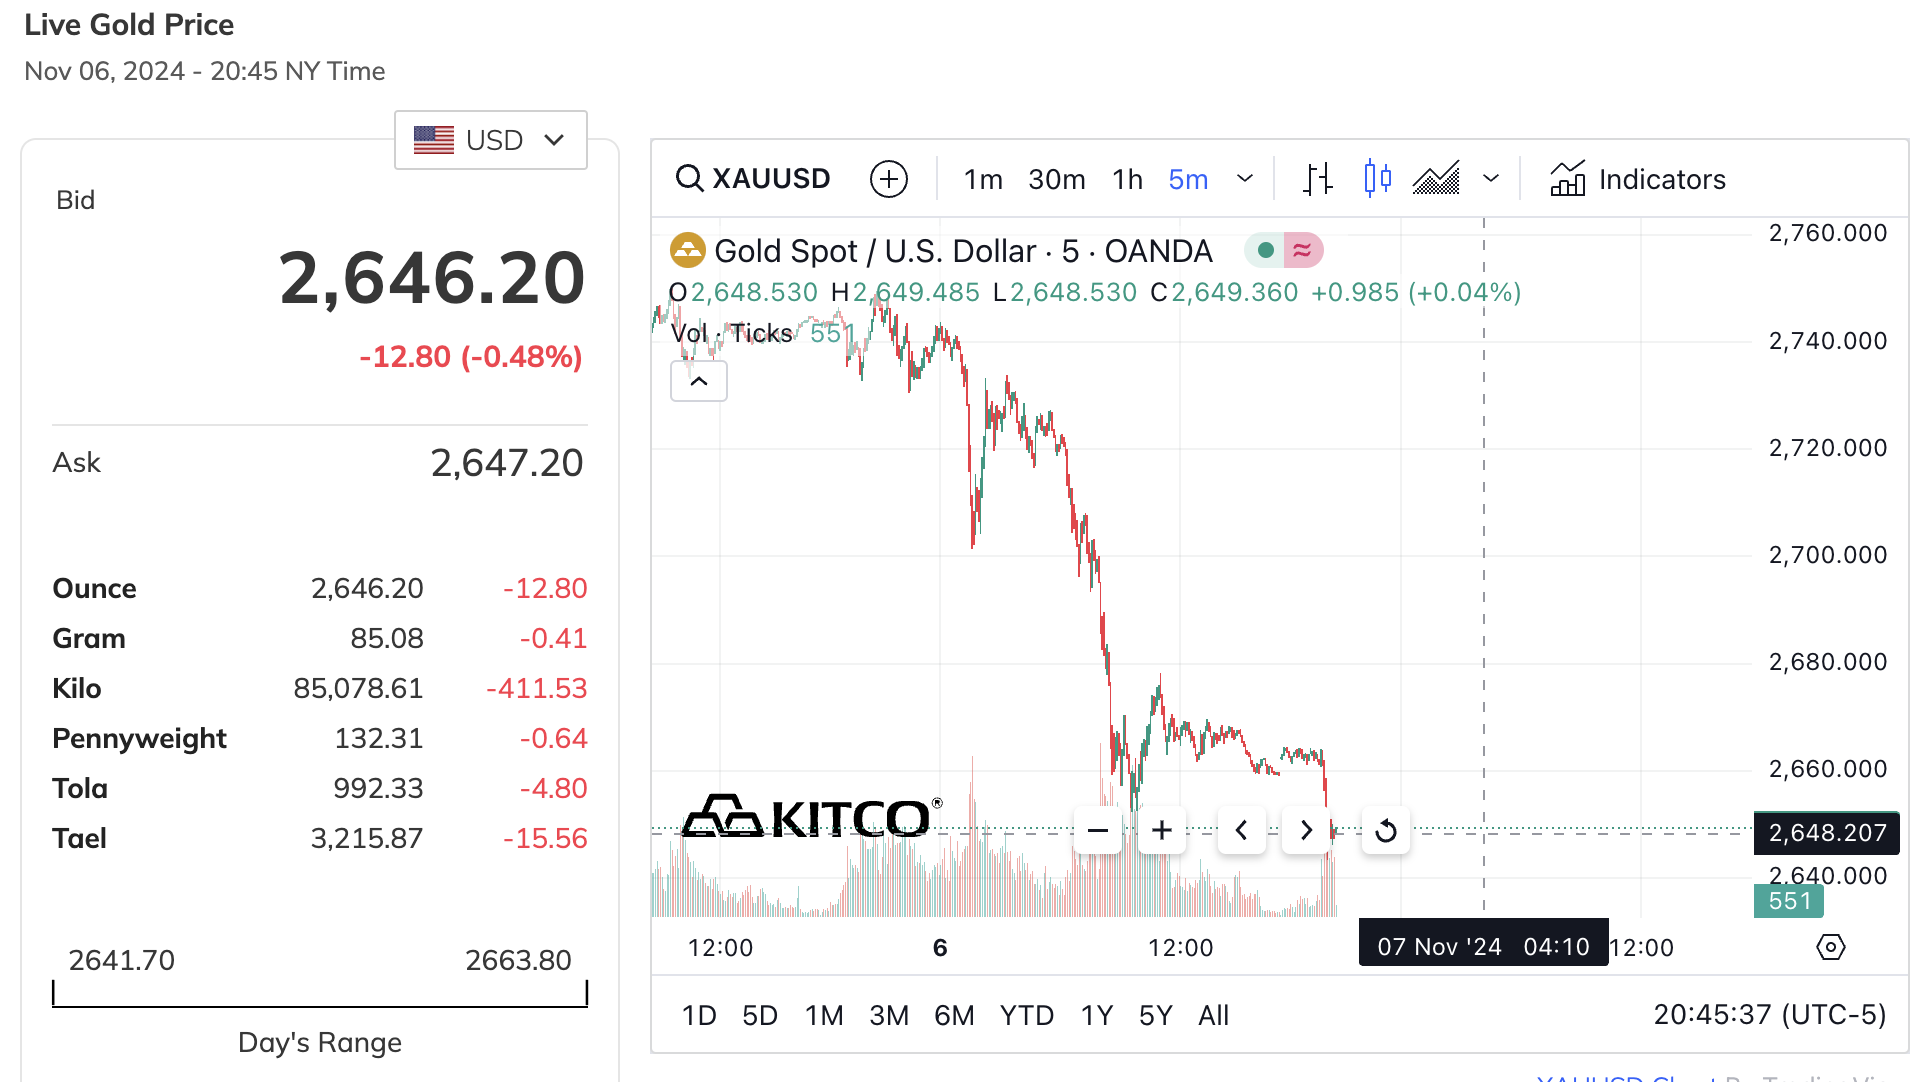Screen dimensions: 1928x1082
Task: Open the USD currency dropdown
Action: pos(490,140)
